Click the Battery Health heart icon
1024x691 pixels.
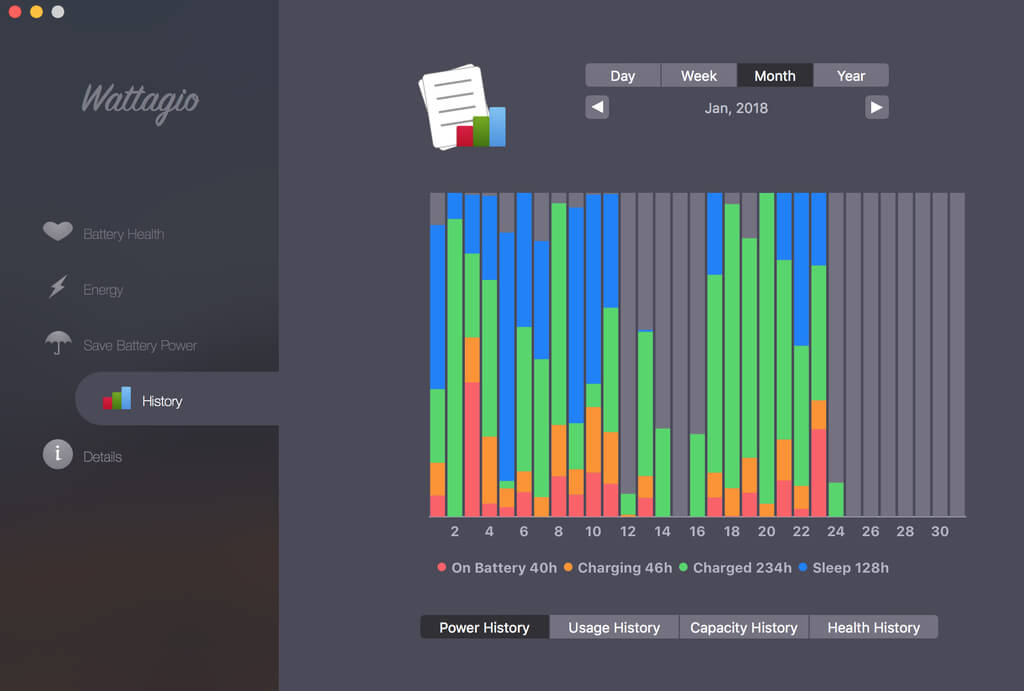click(58, 232)
